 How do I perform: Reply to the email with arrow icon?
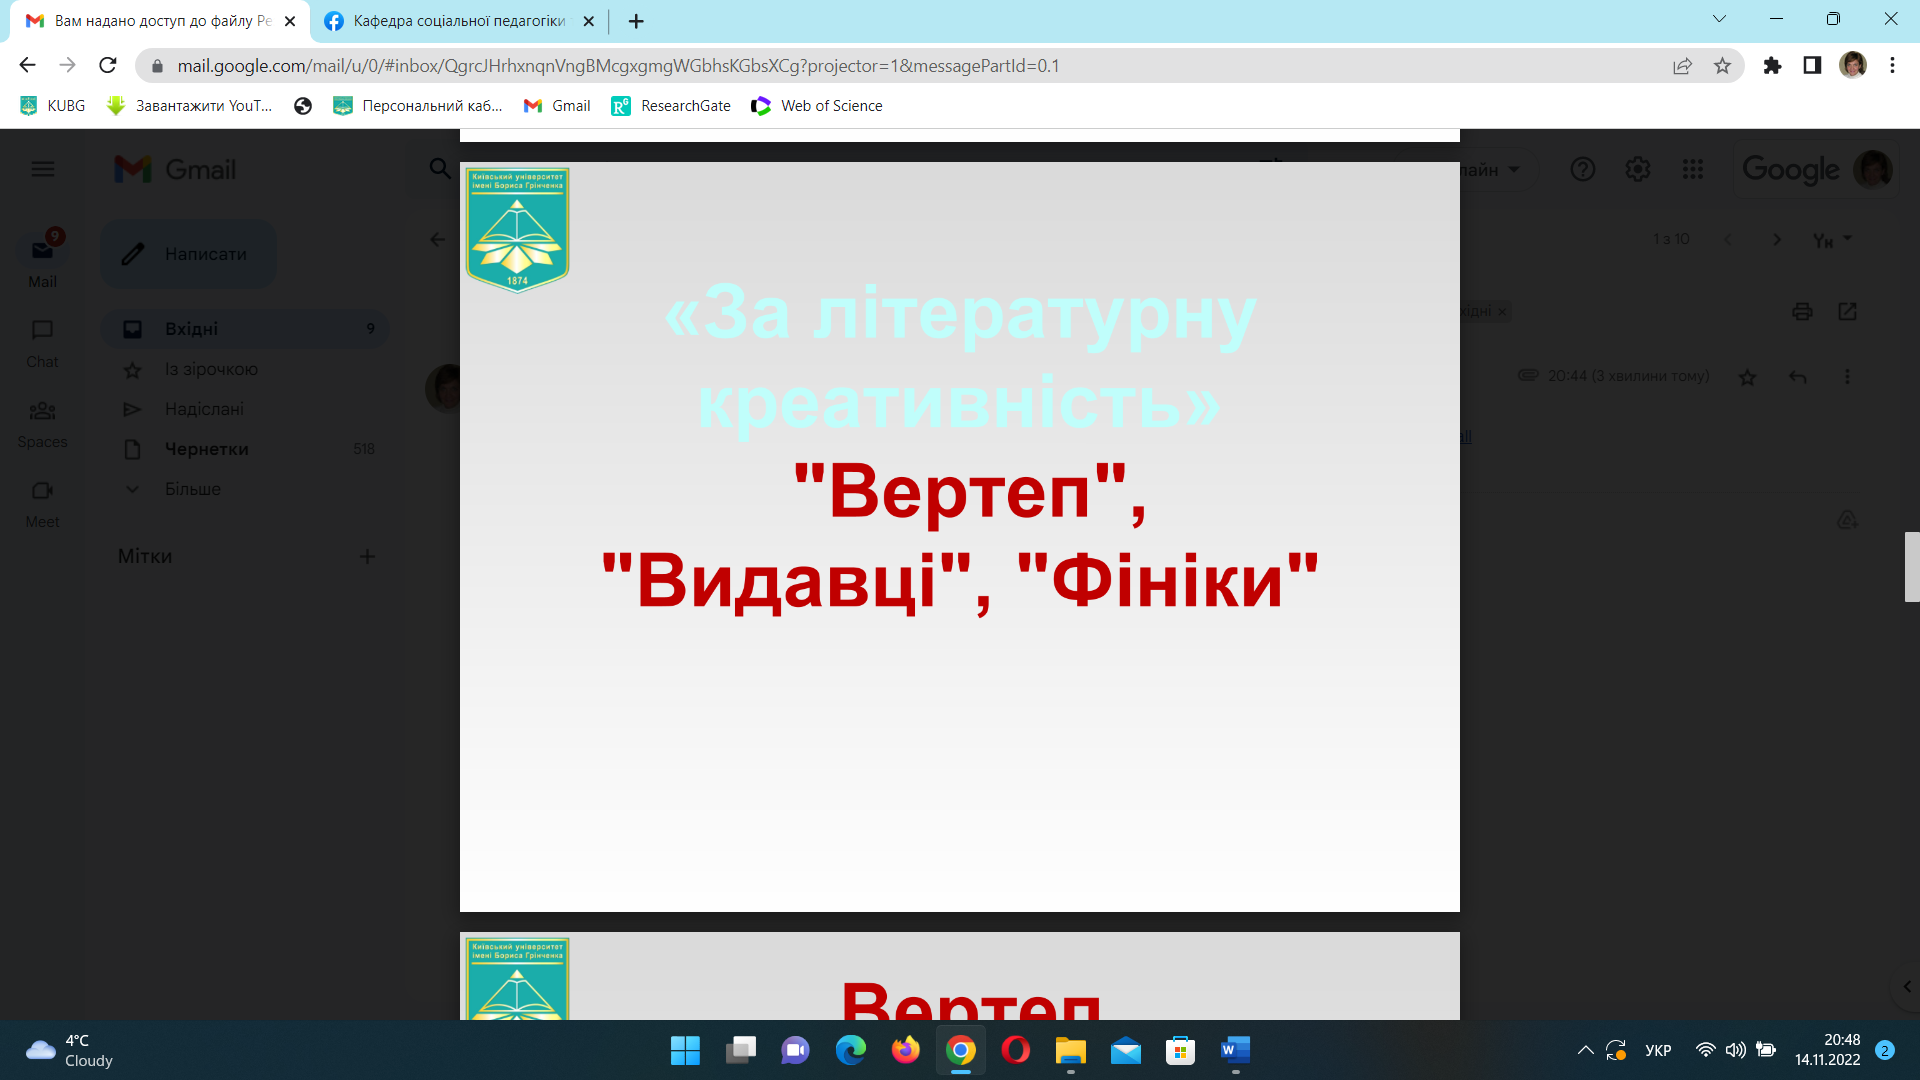pyautogui.click(x=1797, y=377)
